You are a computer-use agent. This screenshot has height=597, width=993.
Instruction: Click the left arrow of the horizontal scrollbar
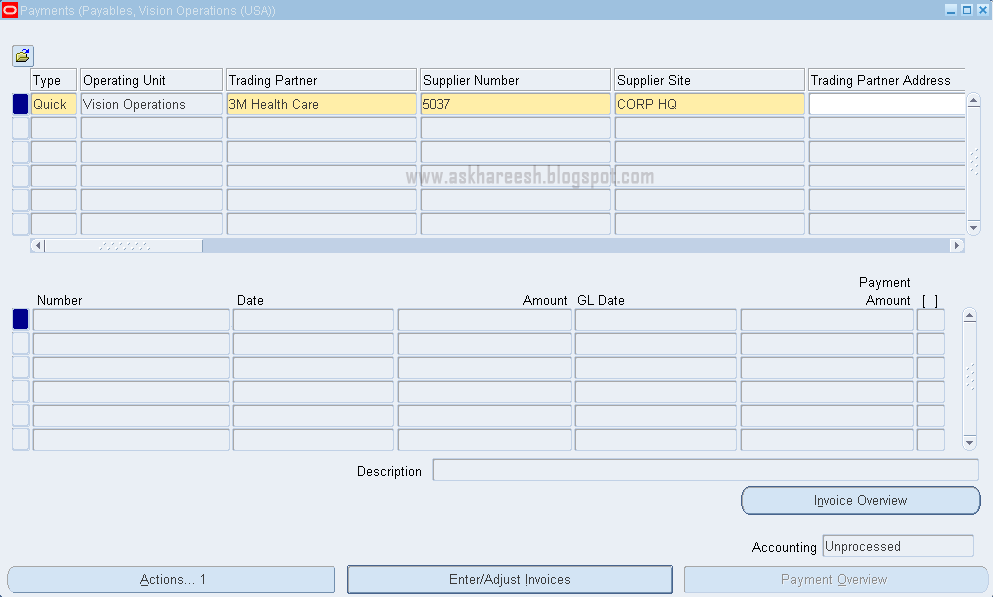click(x=38, y=245)
